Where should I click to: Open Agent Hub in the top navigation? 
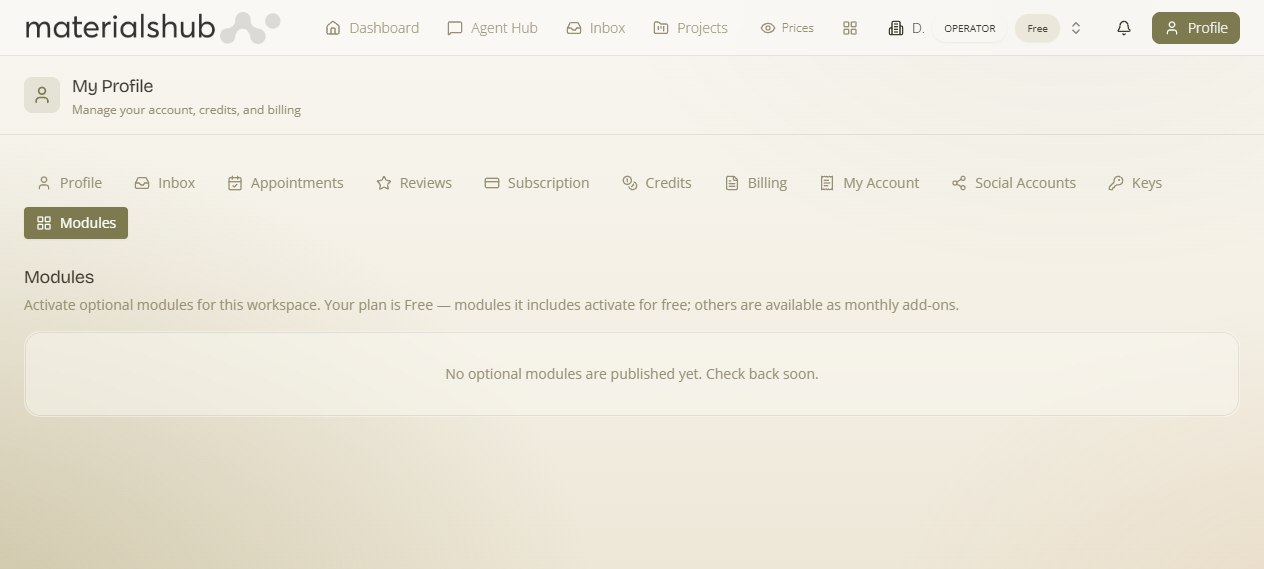click(x=492, y=28)
